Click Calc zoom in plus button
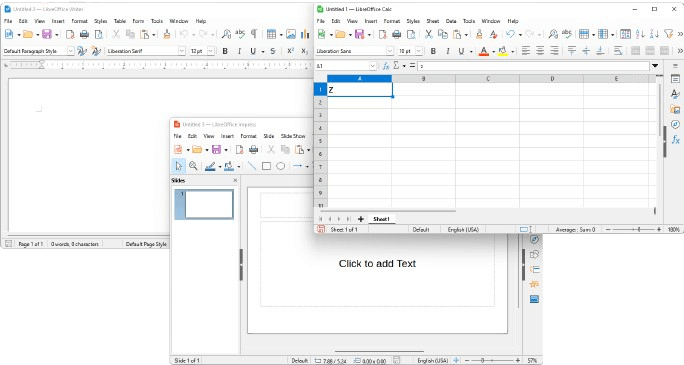This screenshot has height=365, width=684. 659,229
